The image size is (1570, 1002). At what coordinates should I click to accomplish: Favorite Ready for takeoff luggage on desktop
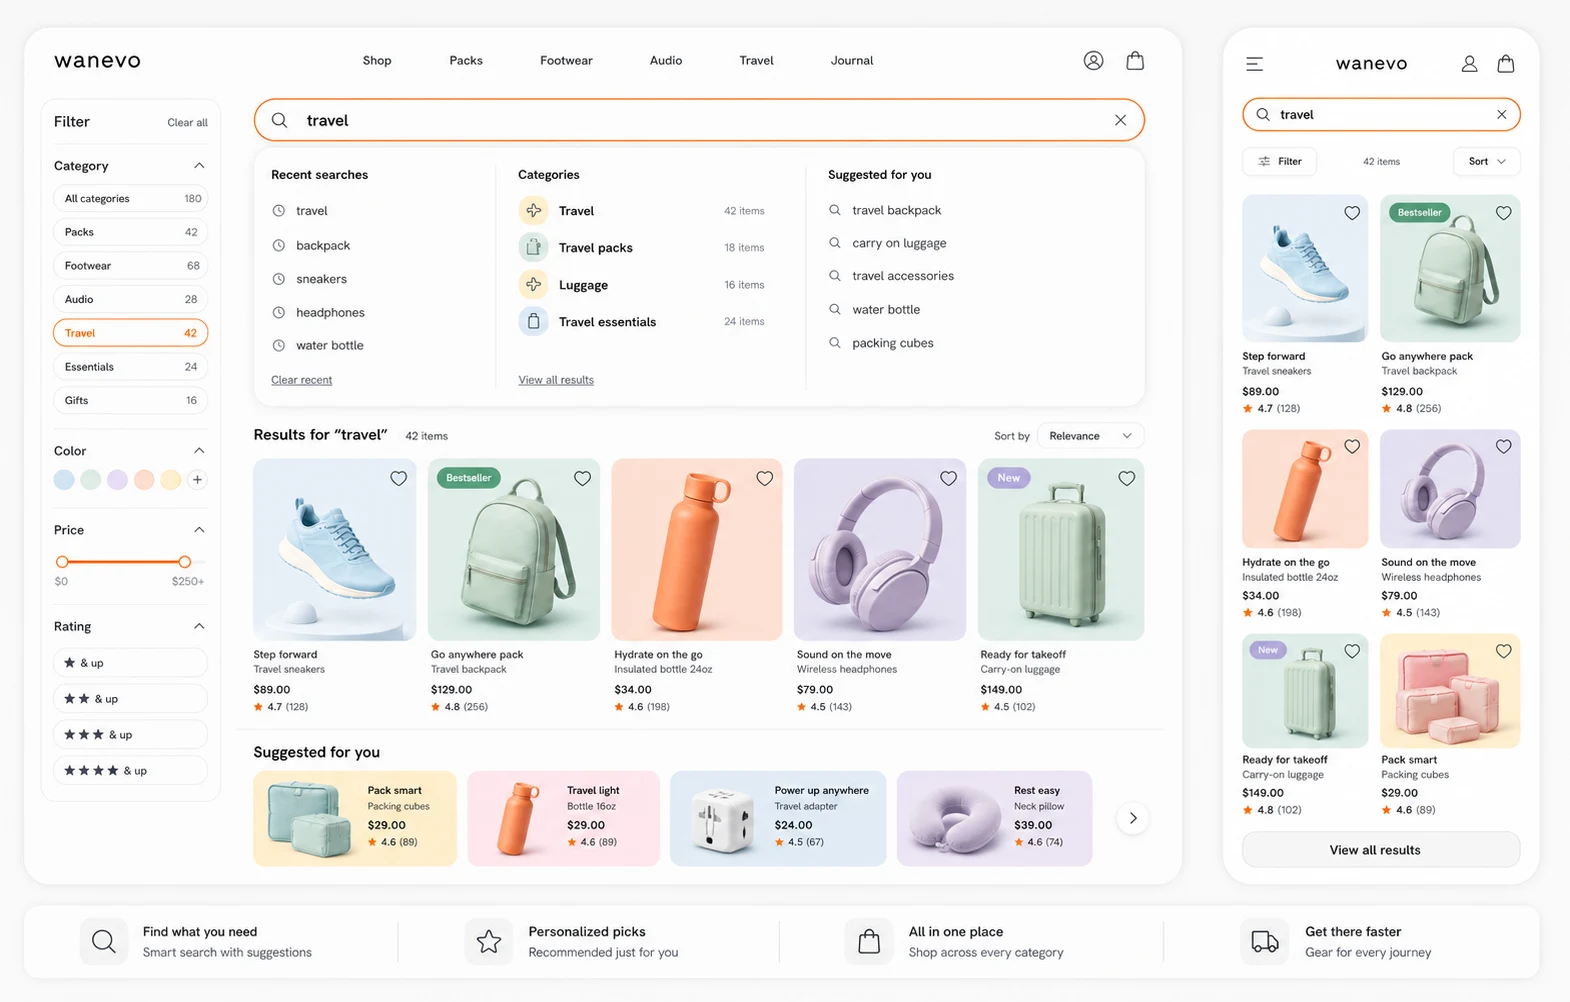coord(1126,478)
